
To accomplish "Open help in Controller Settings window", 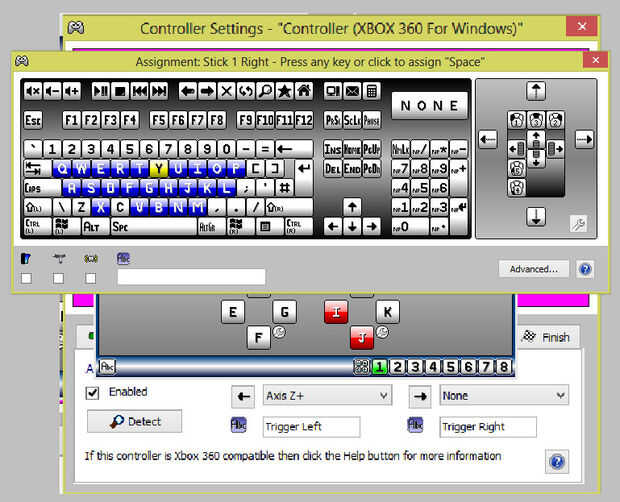I will pos(557,462).
